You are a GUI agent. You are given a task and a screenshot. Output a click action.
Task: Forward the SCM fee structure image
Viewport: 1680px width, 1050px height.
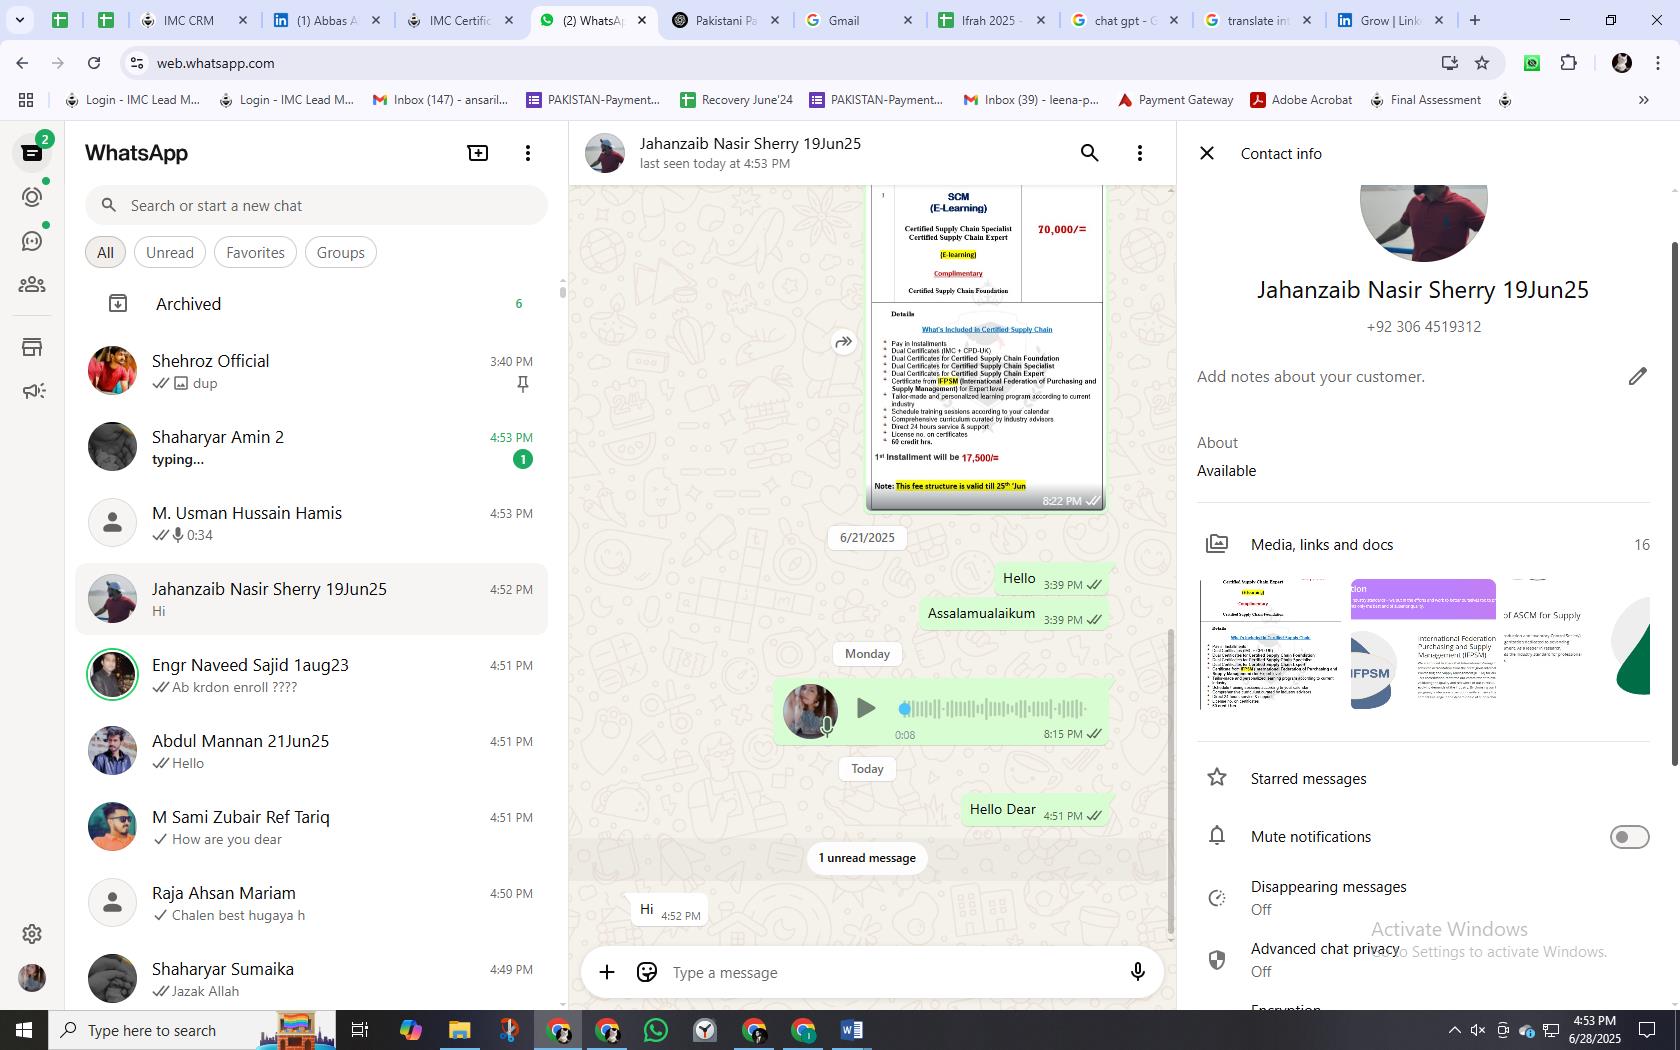point(844,342)
